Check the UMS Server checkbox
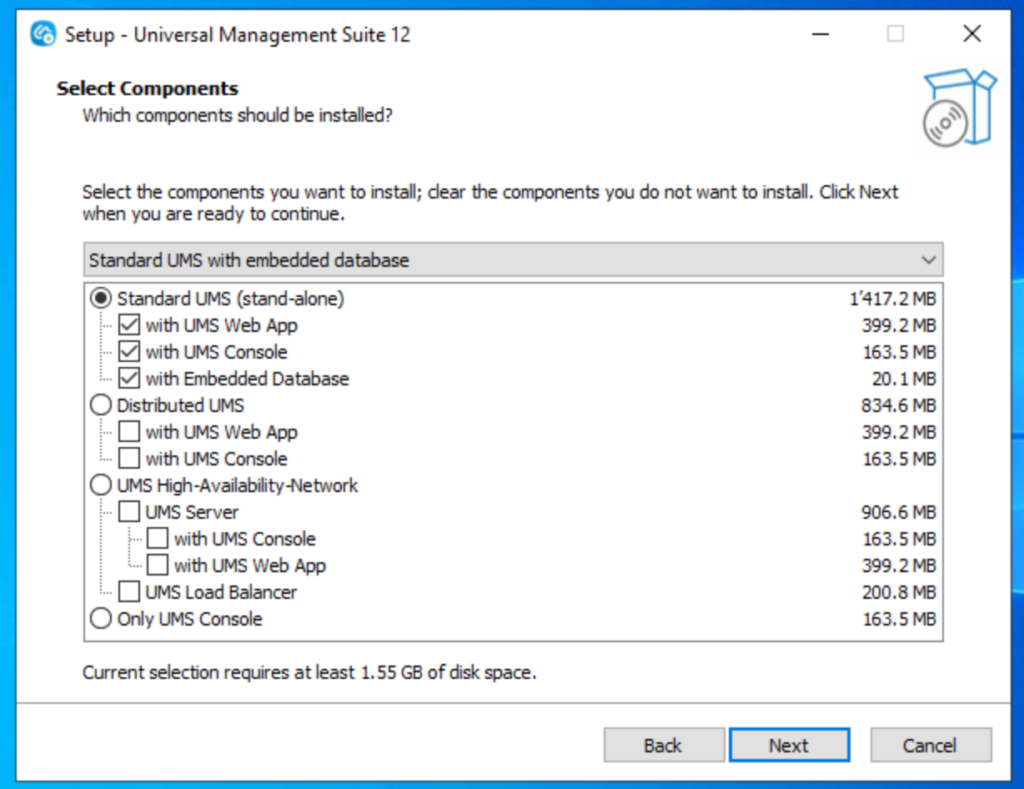This screenshot has height=789, width=1024. pyautogui.click(x=129, y=512)
